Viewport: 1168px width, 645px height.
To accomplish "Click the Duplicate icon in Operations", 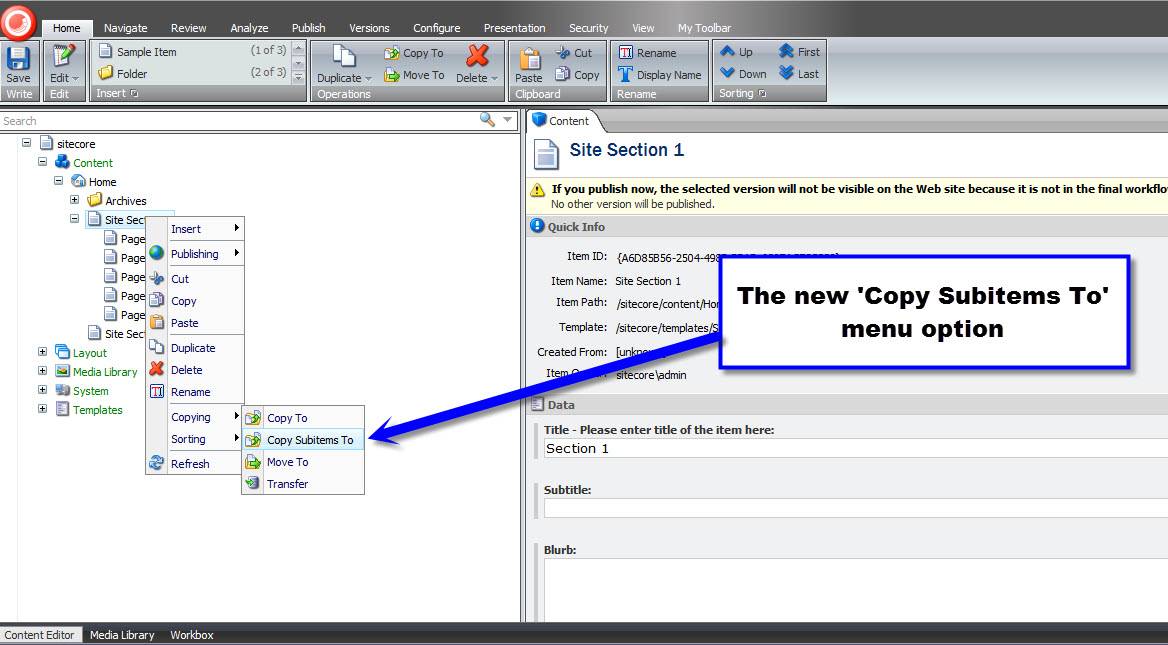I will tap(343, 57).
